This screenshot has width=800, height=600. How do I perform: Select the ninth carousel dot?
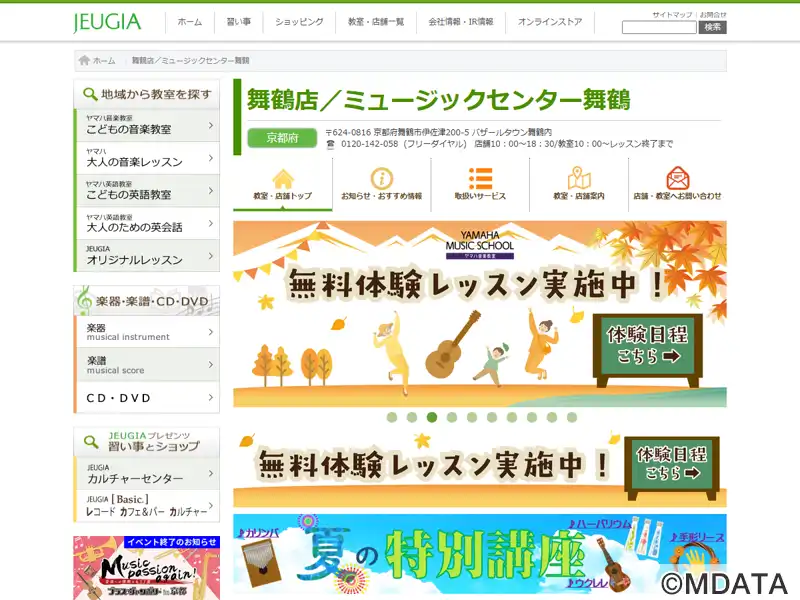pyautogui.click(x=552, y=417)
